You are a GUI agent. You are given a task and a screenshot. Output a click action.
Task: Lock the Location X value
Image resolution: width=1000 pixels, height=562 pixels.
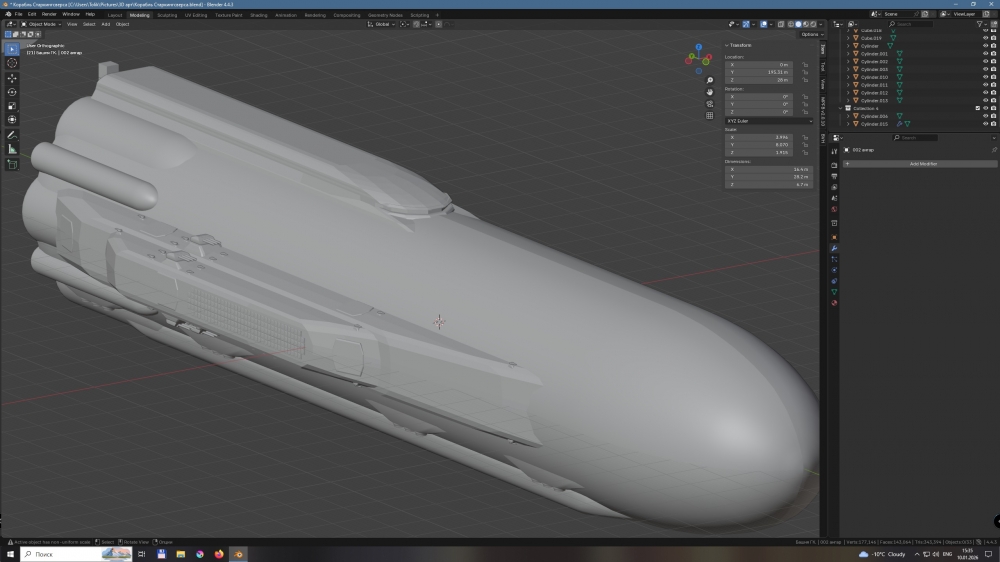[x=805, y=65]
